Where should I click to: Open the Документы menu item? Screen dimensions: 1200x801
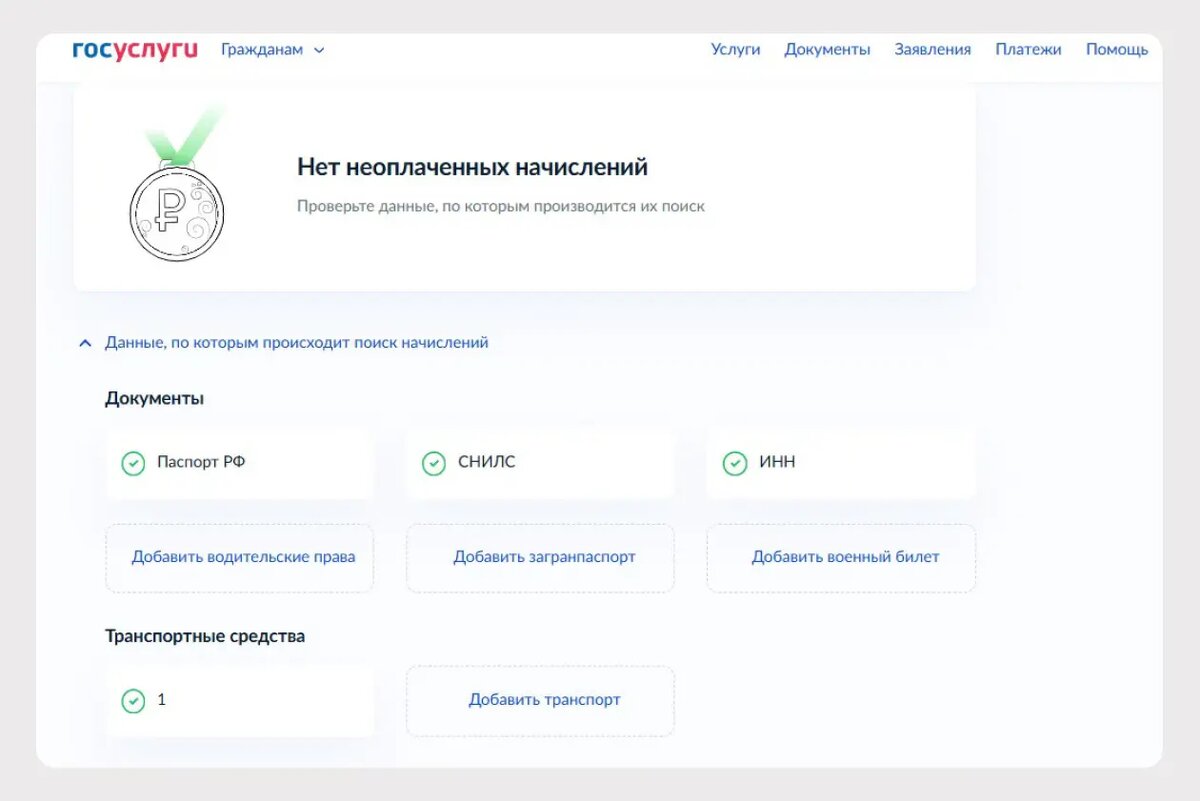click(x=827, y=49)
